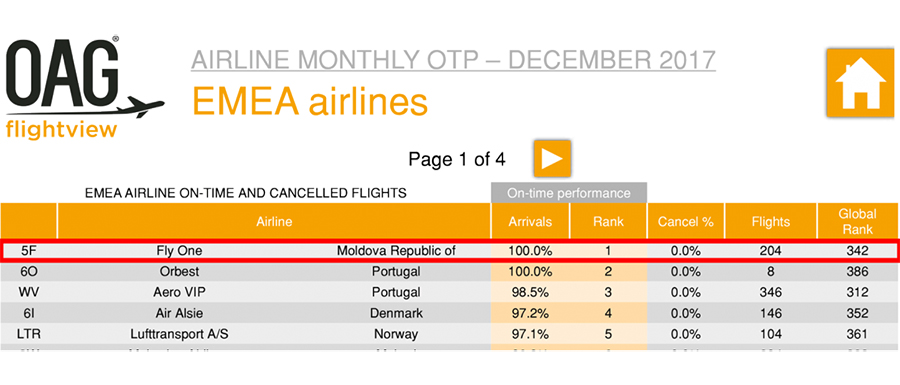Click the orange home icon
This screenshot has height=385, width=900.
pos(862,84)
